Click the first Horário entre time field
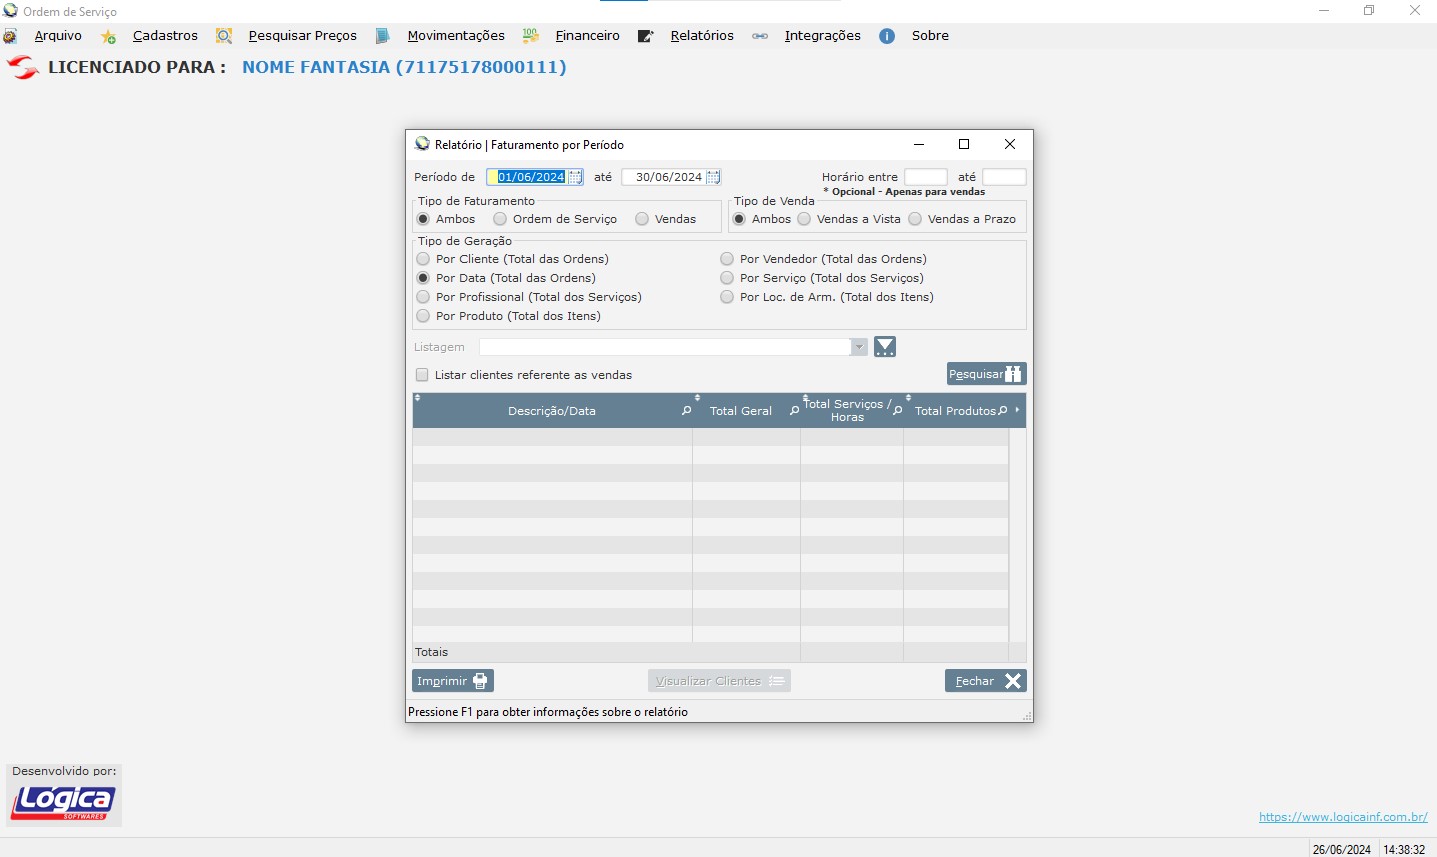This screenshot has height=857, width=1437. tap(925, 177)
